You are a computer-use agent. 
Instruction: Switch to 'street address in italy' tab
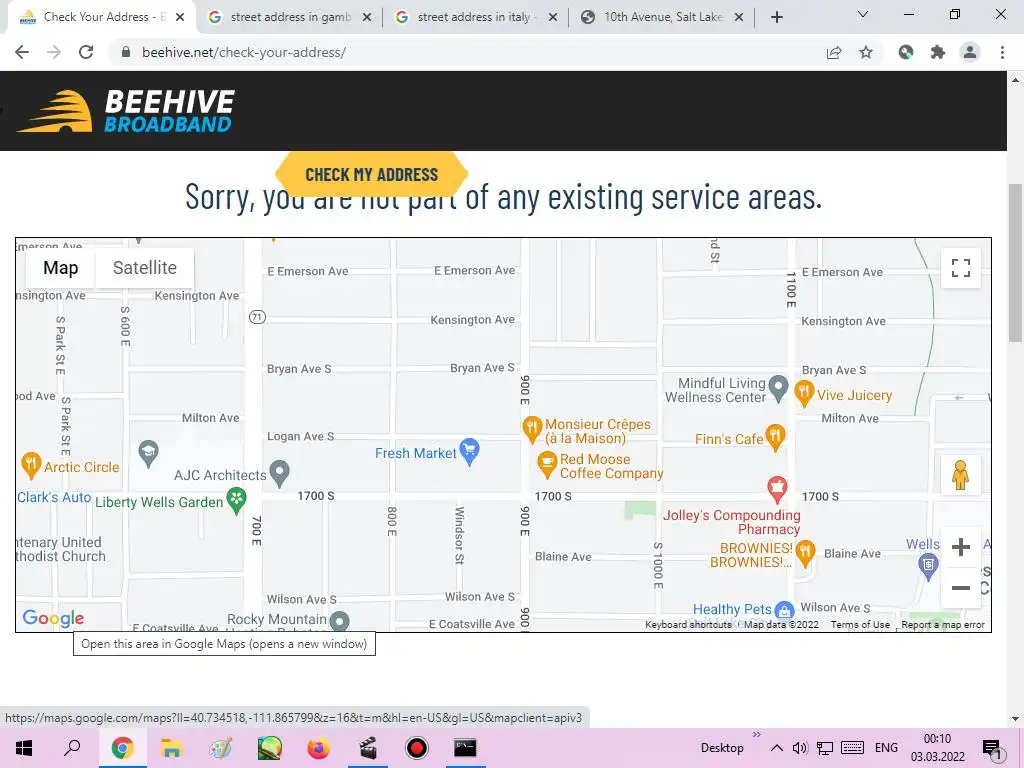[x=473, y=17]
